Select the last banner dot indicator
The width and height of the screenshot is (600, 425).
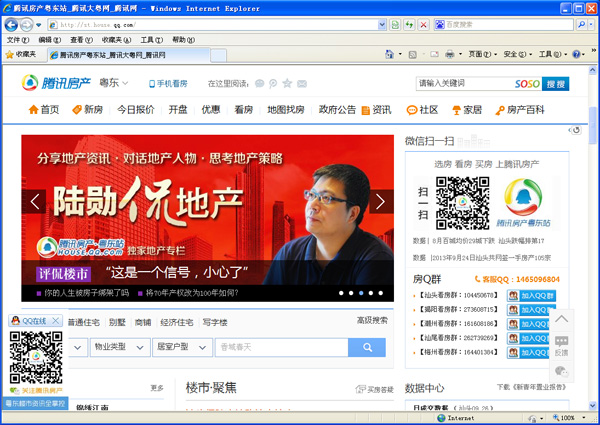pos(381,293)
